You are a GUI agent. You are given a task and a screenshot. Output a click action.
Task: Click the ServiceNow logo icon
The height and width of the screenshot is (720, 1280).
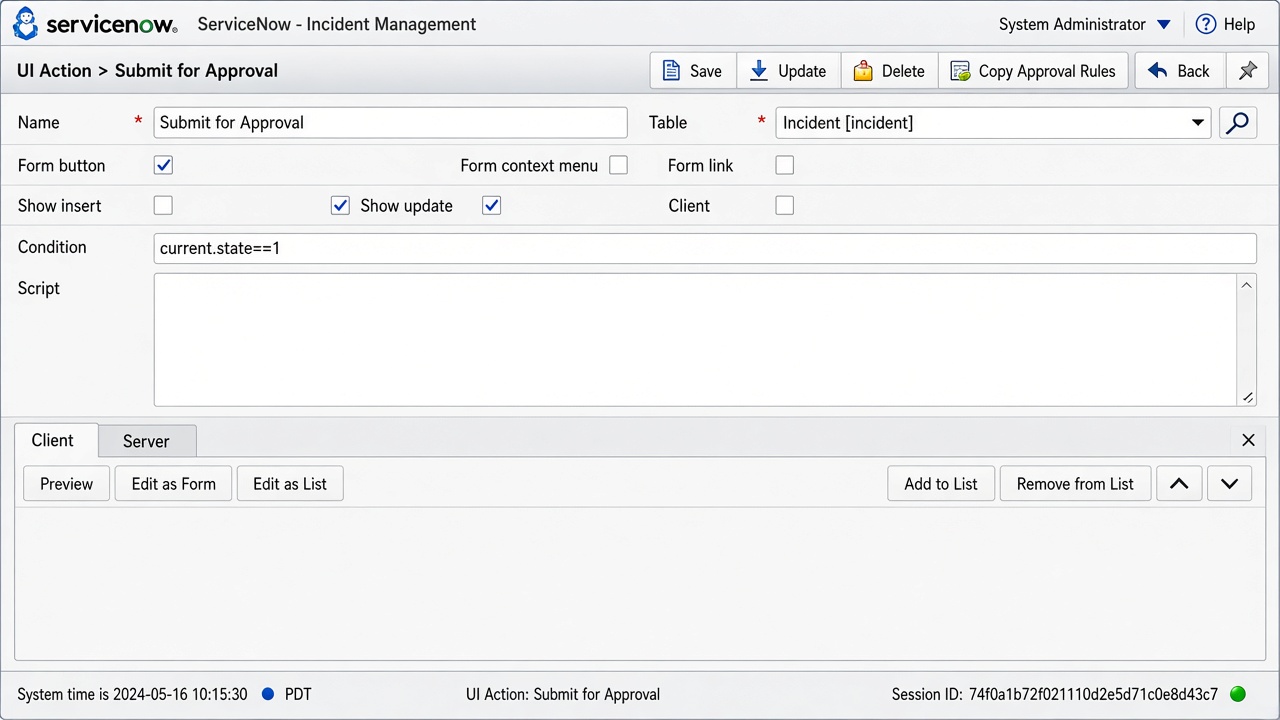[x=25, y=24]
